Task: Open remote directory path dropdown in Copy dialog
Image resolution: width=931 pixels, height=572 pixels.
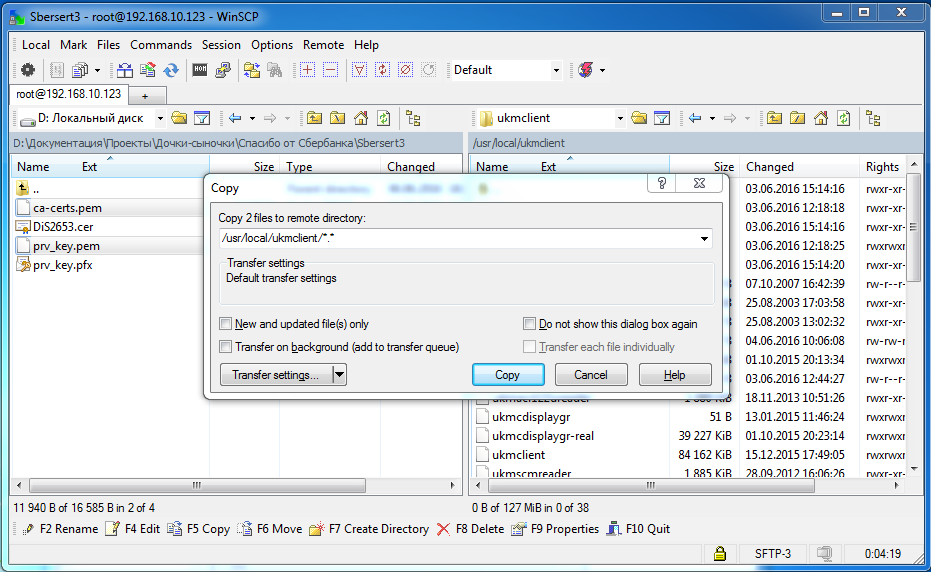Action: tap(704, 238)
